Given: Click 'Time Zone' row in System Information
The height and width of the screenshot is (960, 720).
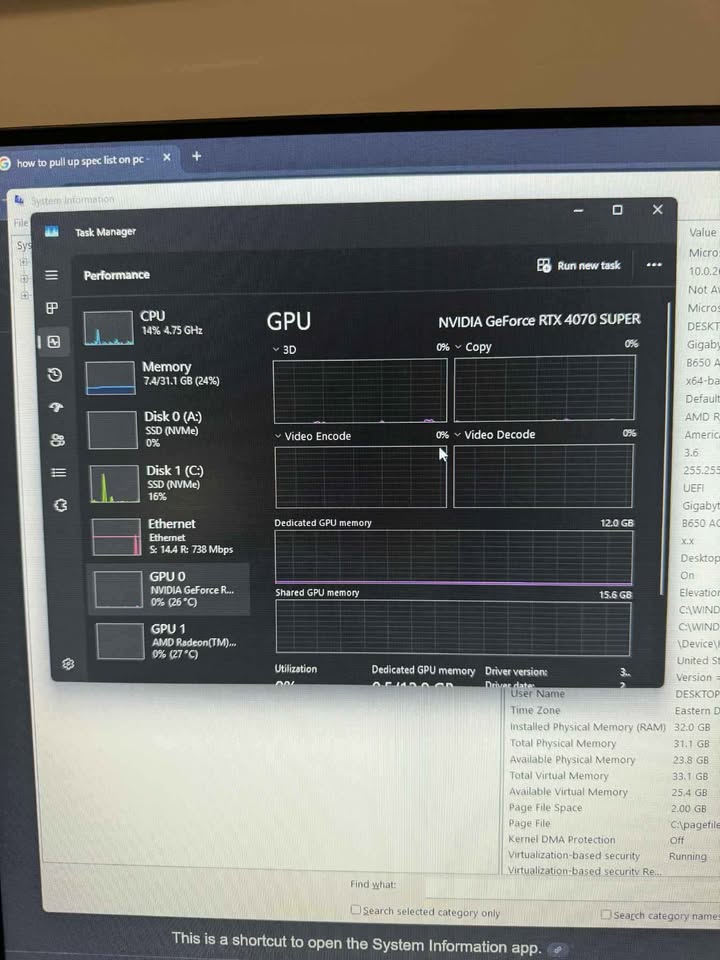Looking at the screenshot, I should click(x=613, y=710).
